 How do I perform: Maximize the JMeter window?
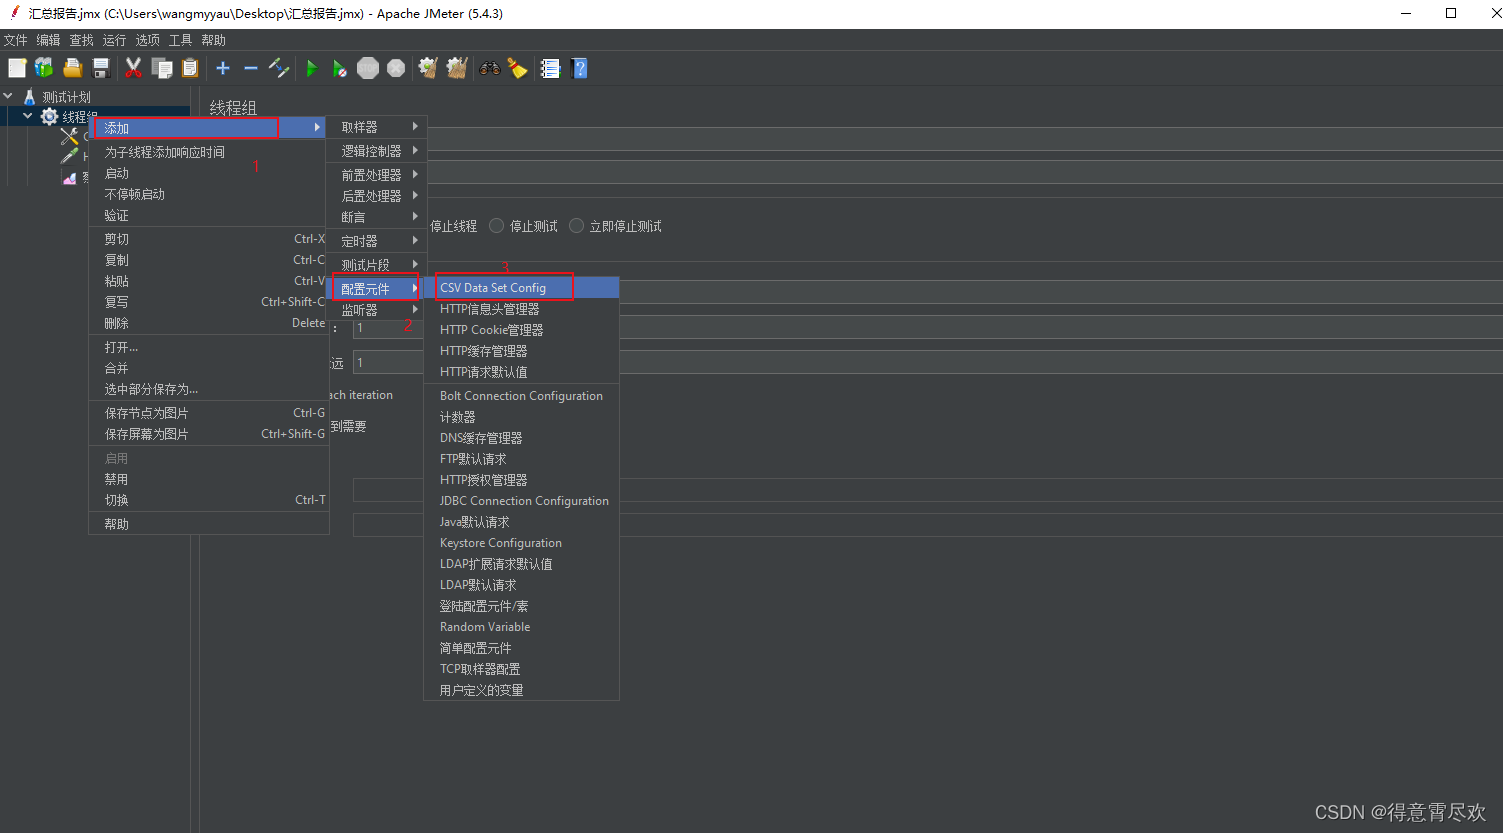(x=1451, y=14)
